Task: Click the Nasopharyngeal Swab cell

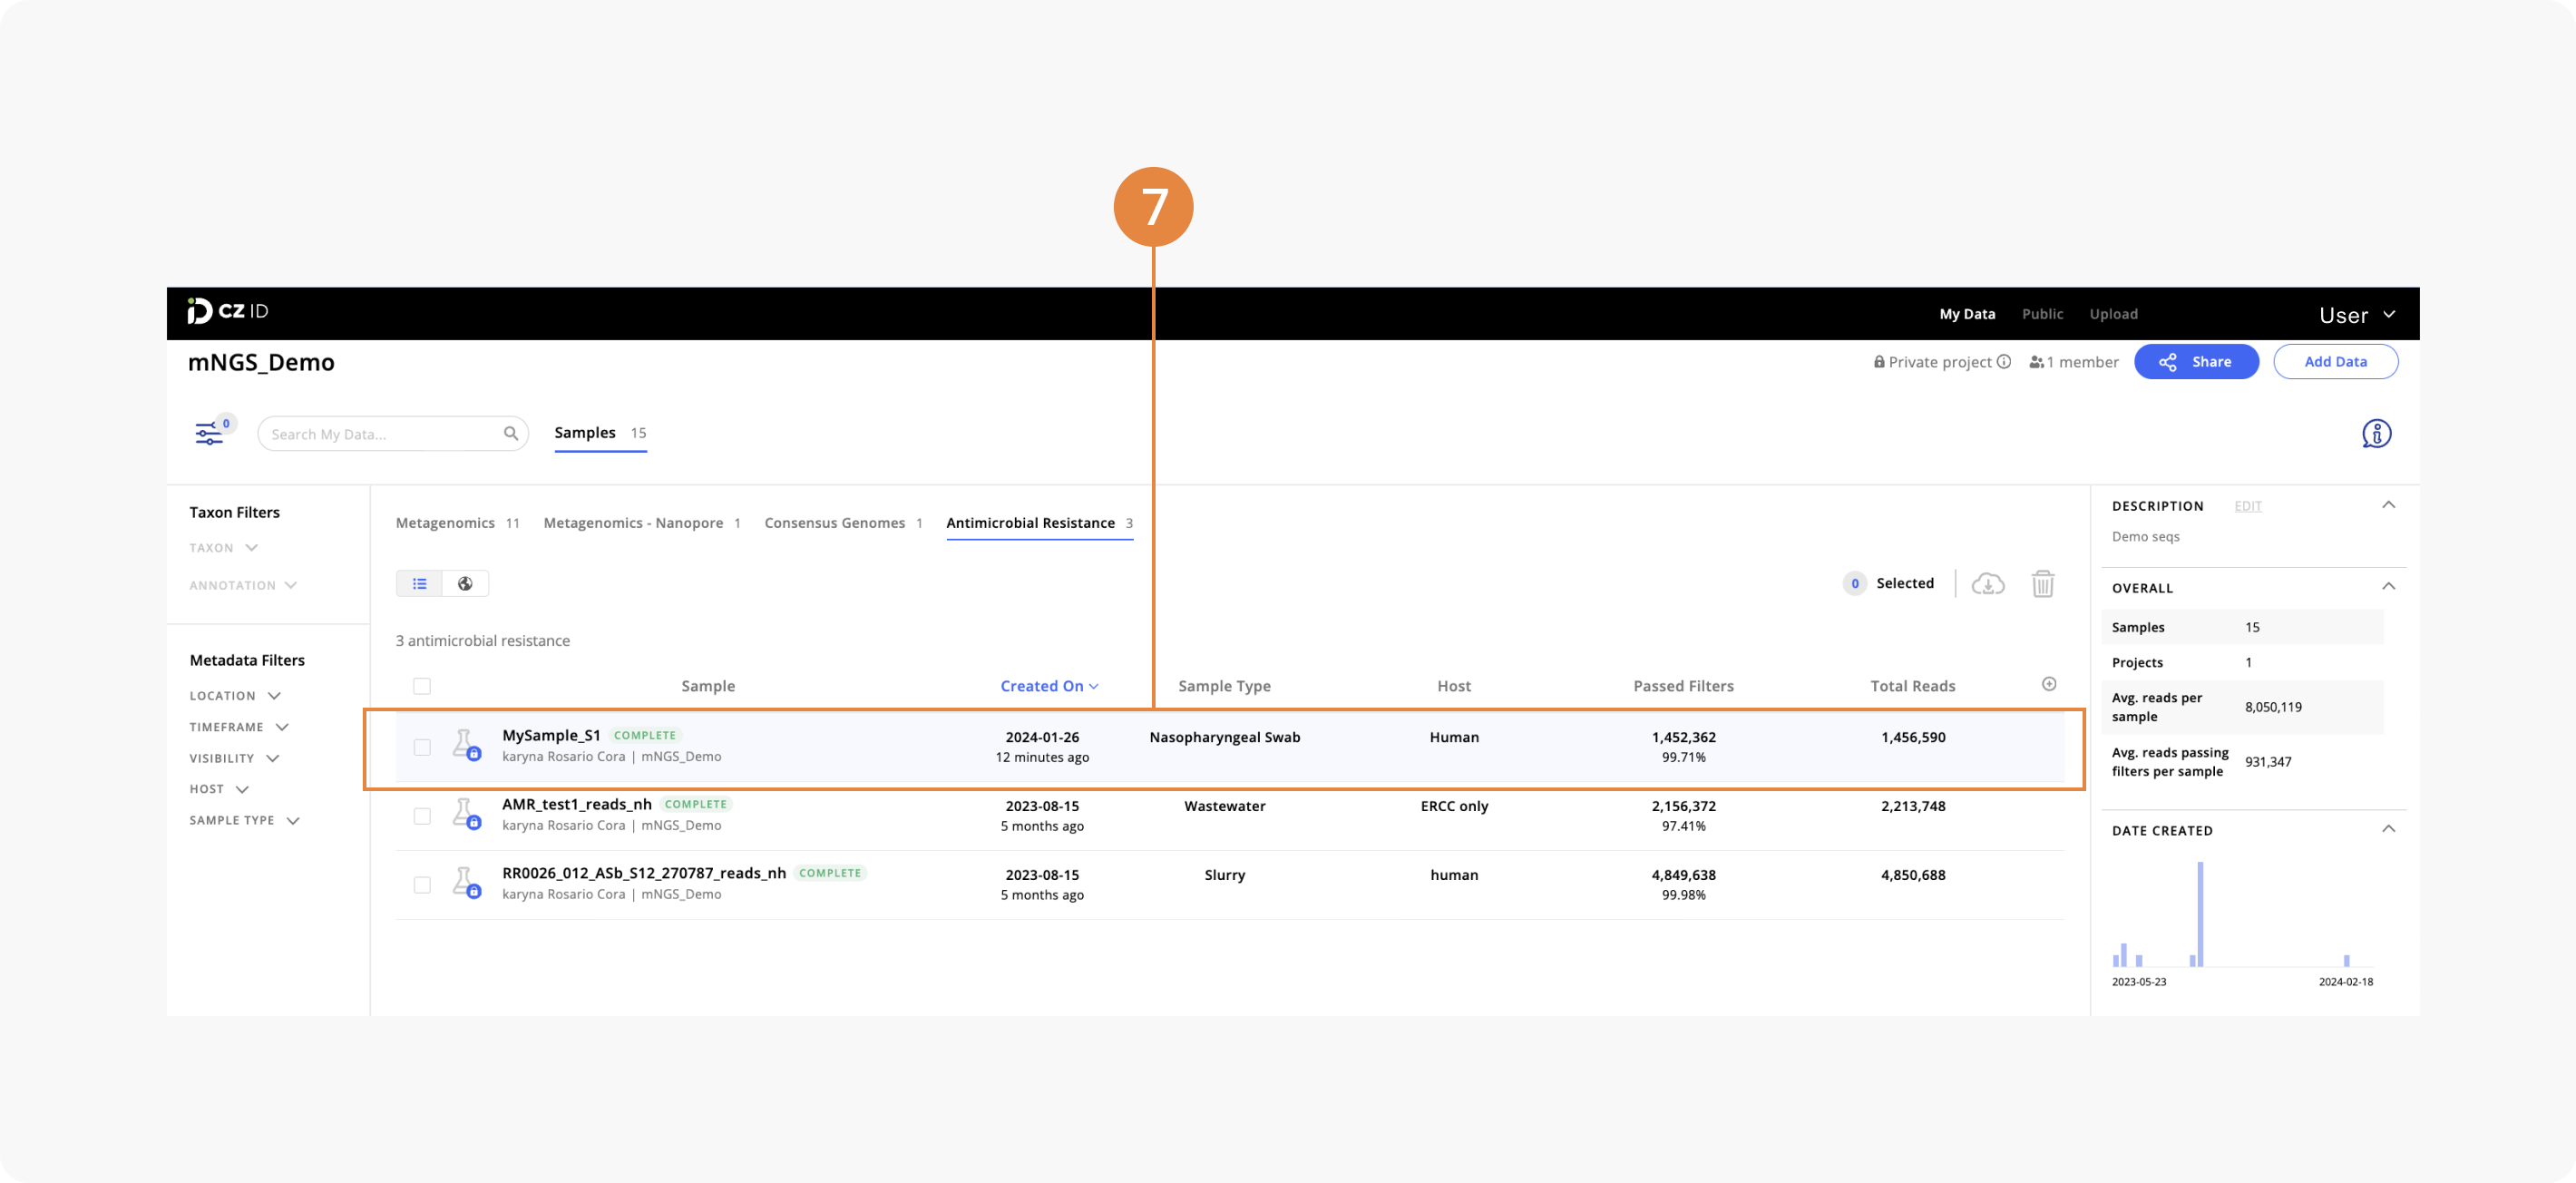Action: coord(1224,737)
